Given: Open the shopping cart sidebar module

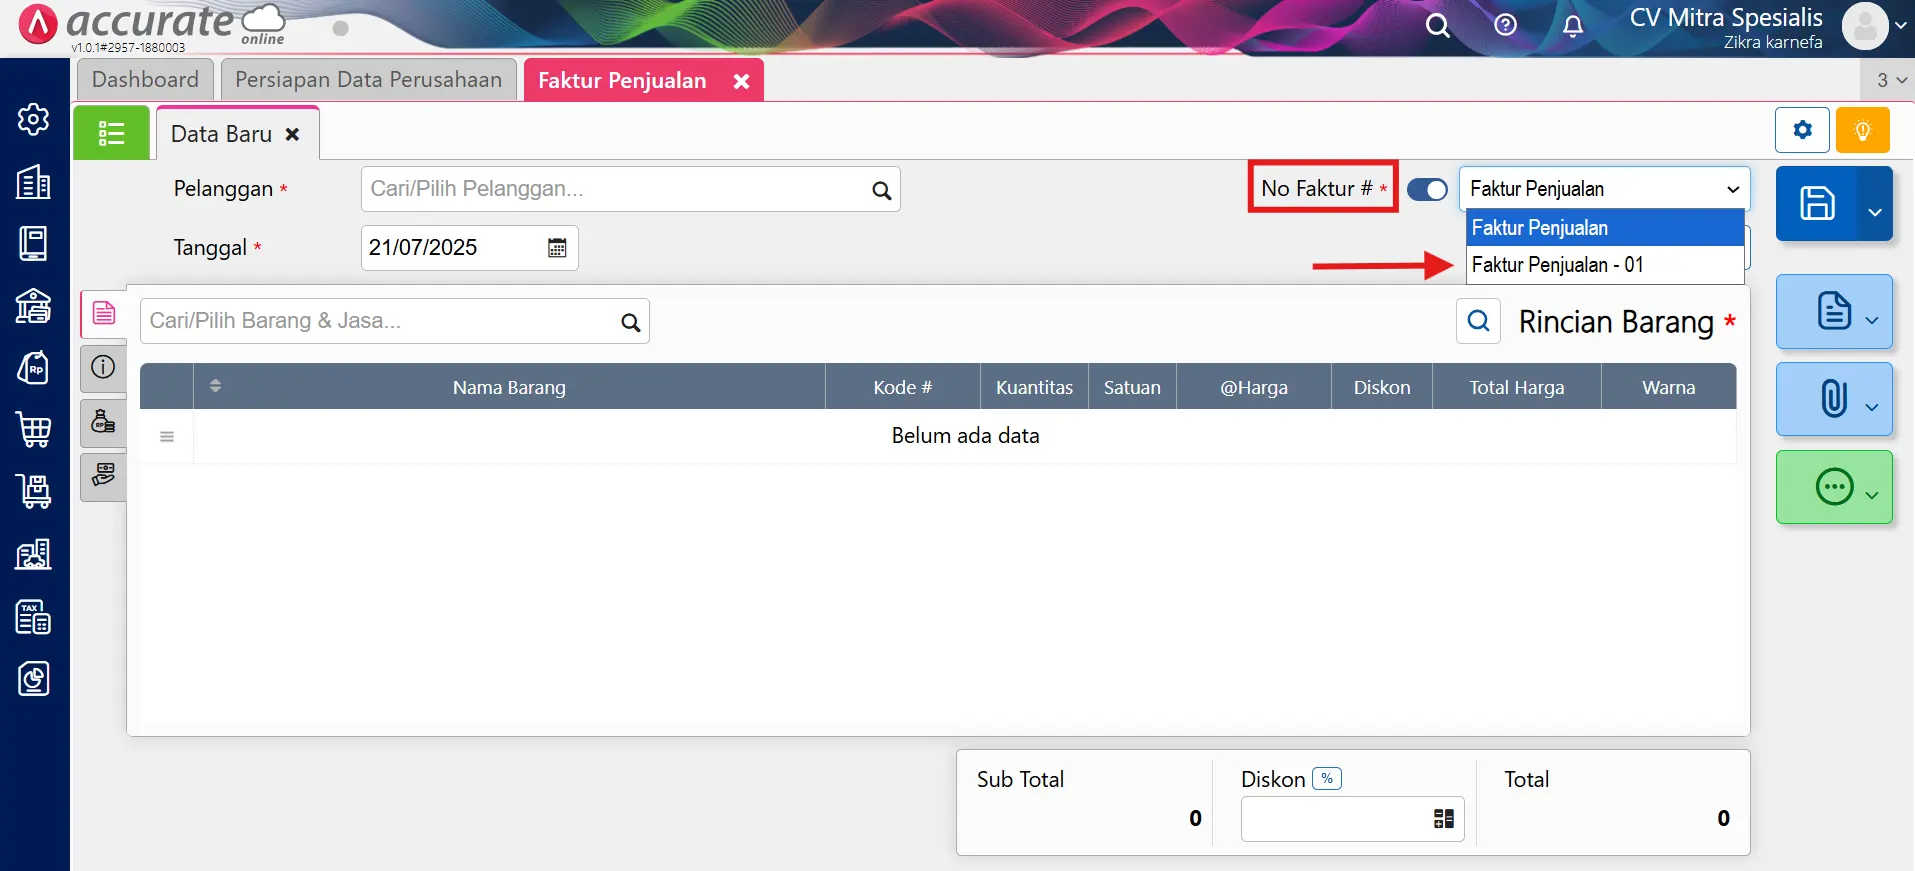Looking at the screenshot, I should (34, 430).
